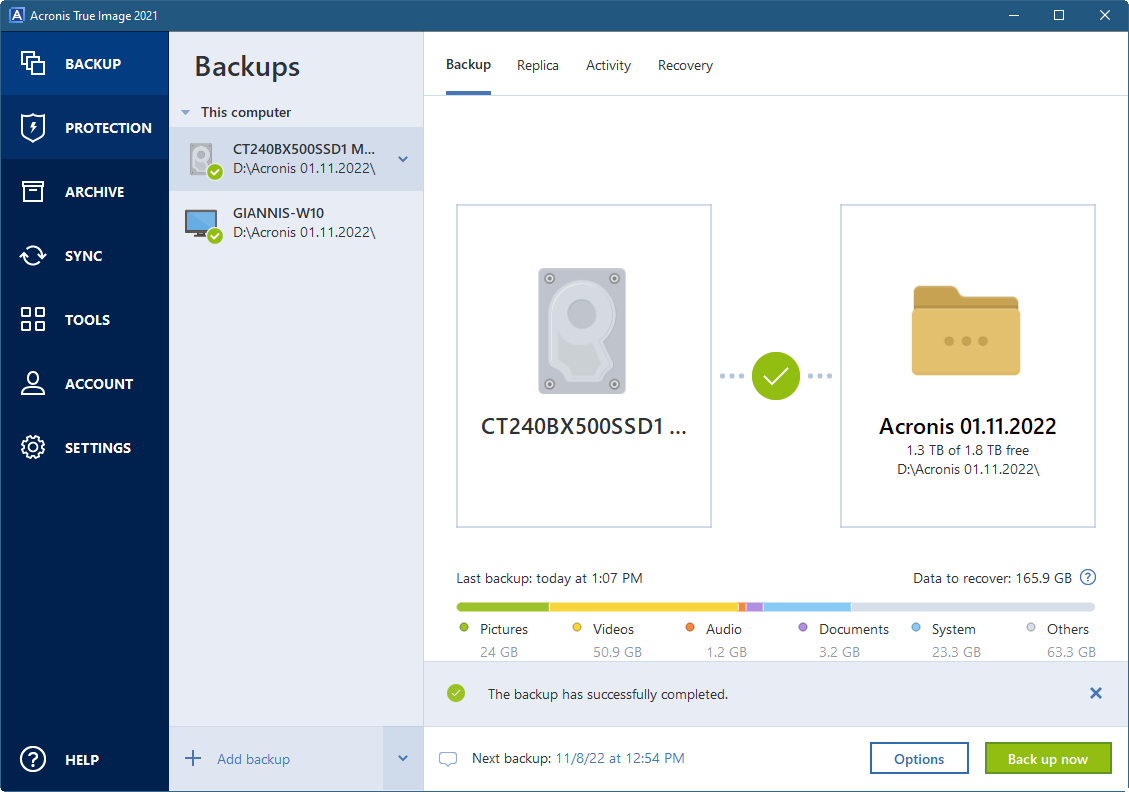Click the blue System segment of usage bar
This screenshot has width=1129, height=792.
(806, 607)
